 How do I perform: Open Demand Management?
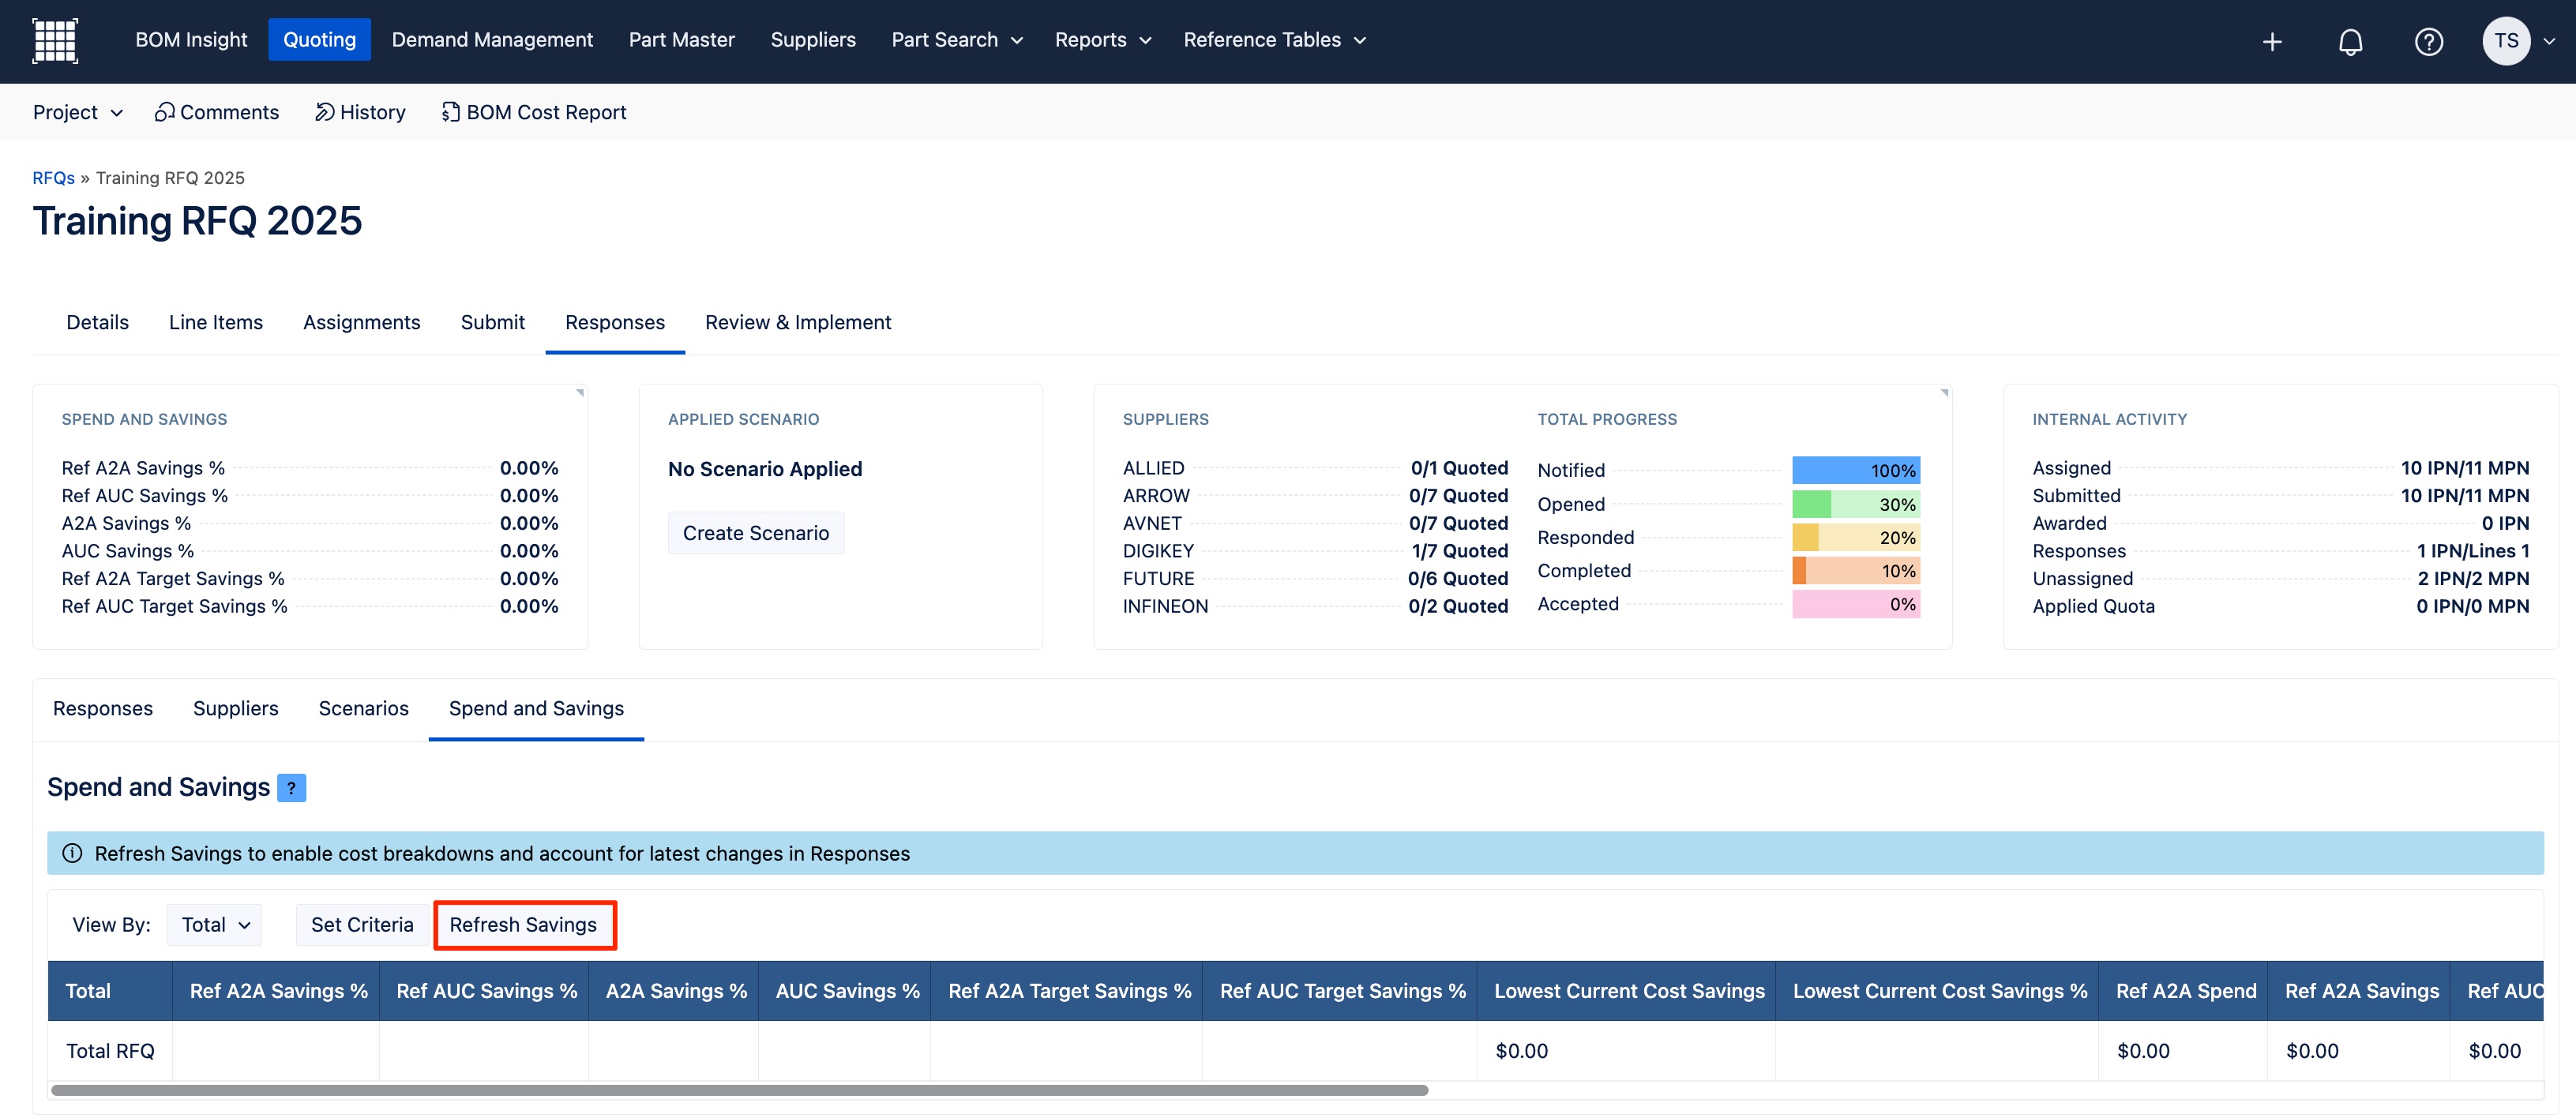(x=492, y=40)
